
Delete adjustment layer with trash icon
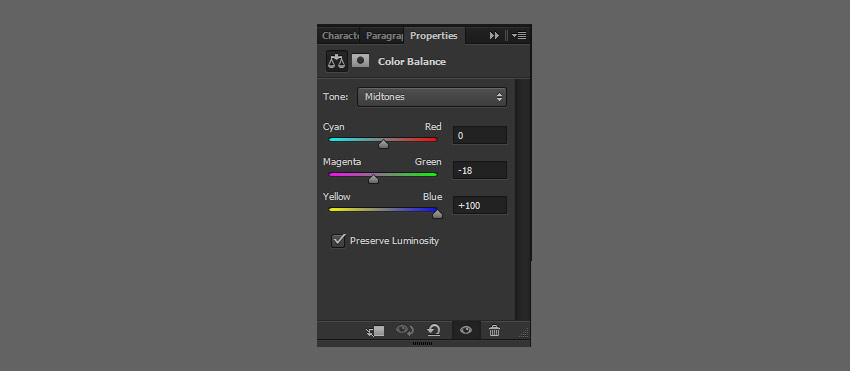tap(494, 330)
